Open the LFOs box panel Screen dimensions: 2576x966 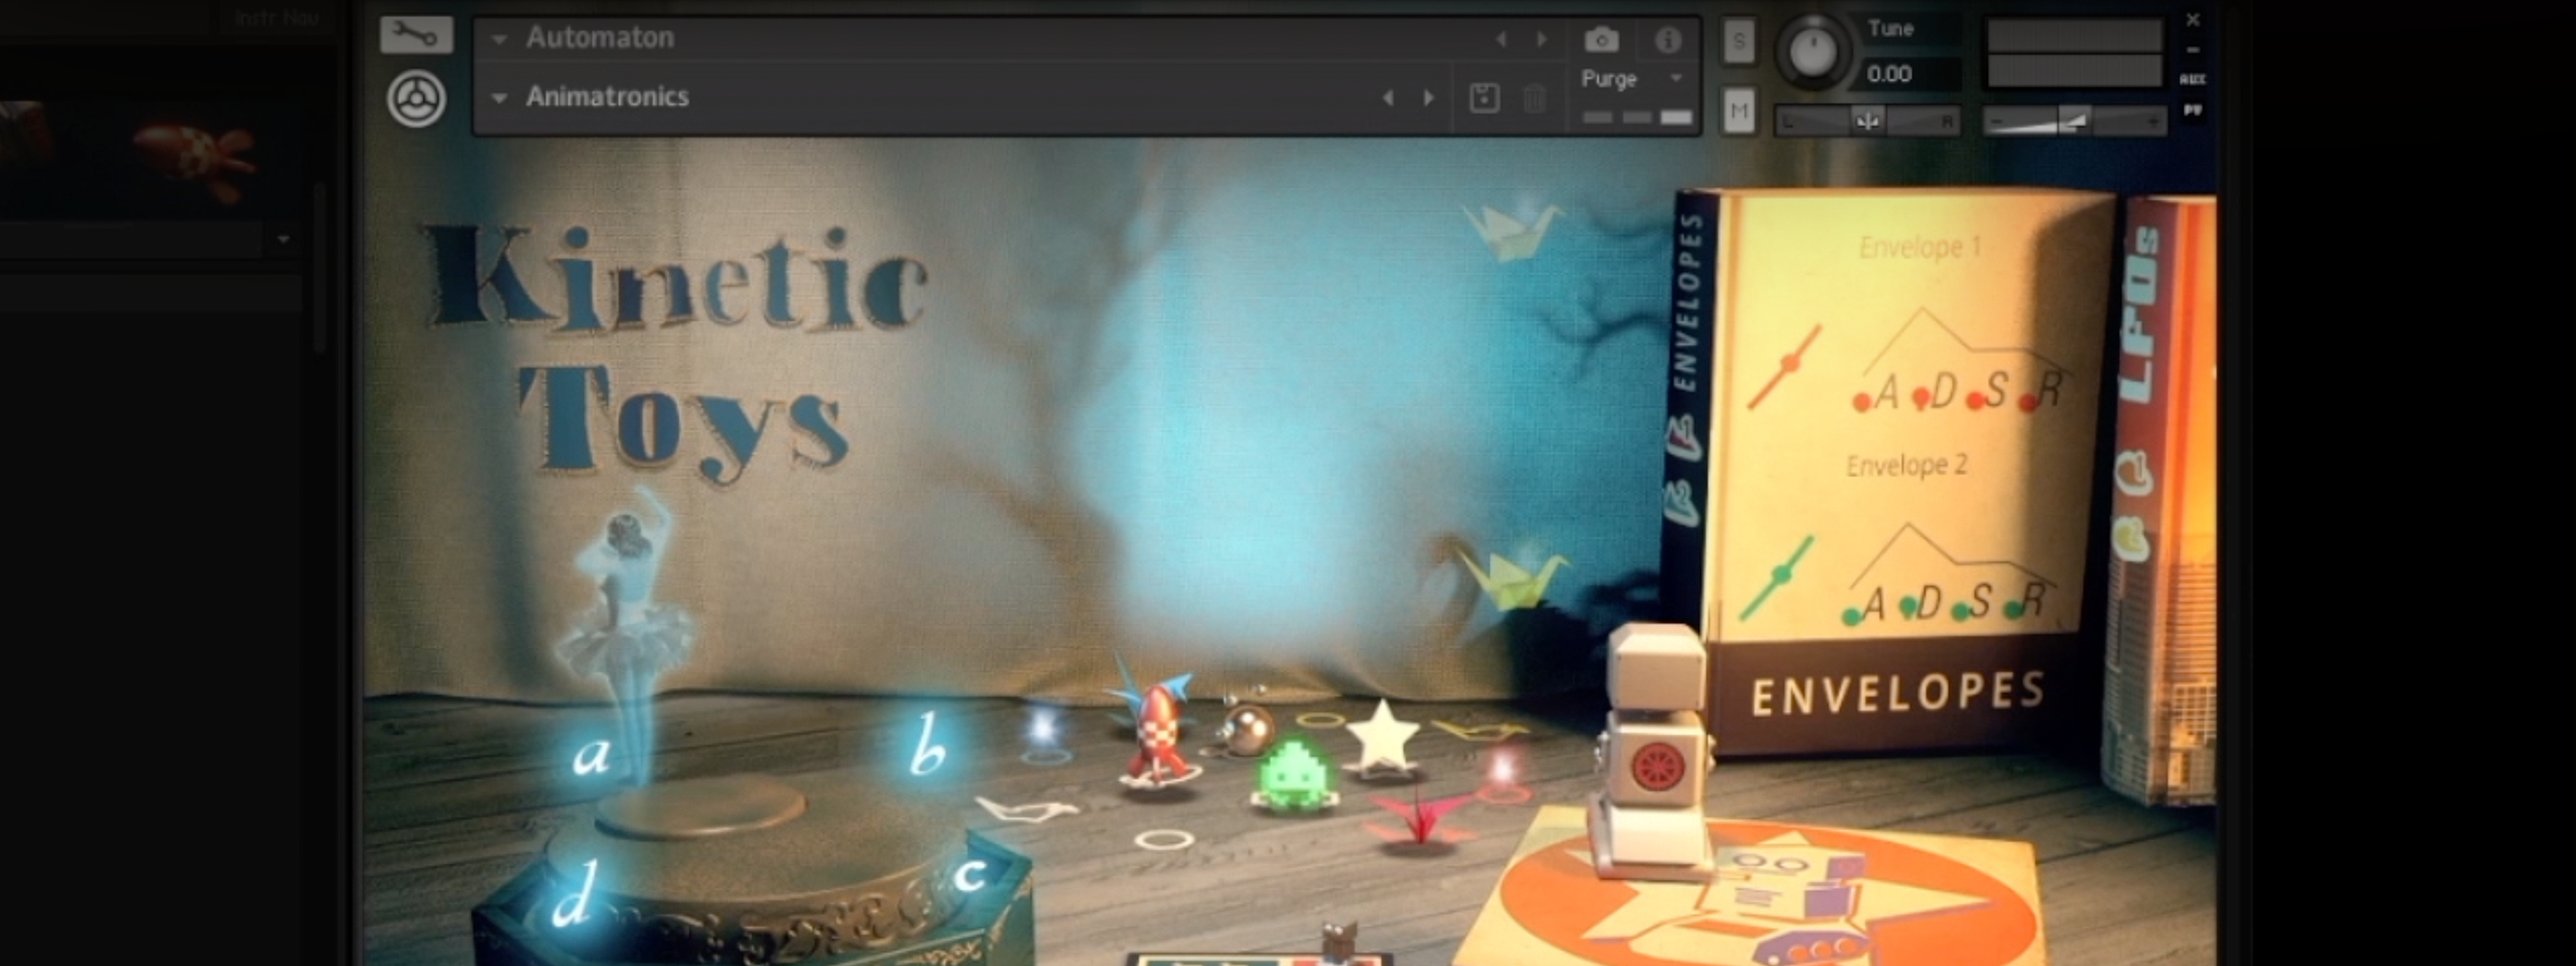click(x=2160, y=500)
